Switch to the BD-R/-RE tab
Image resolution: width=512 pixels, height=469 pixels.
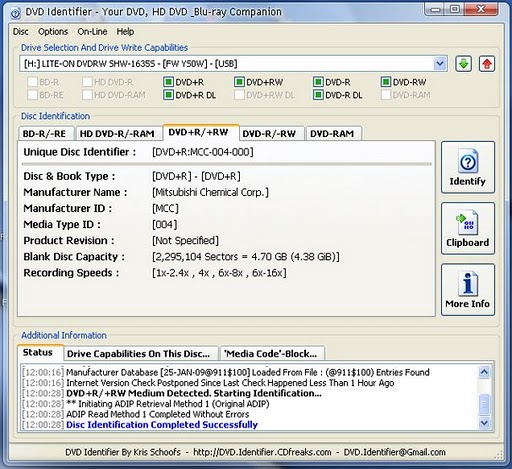coord(46,133)
